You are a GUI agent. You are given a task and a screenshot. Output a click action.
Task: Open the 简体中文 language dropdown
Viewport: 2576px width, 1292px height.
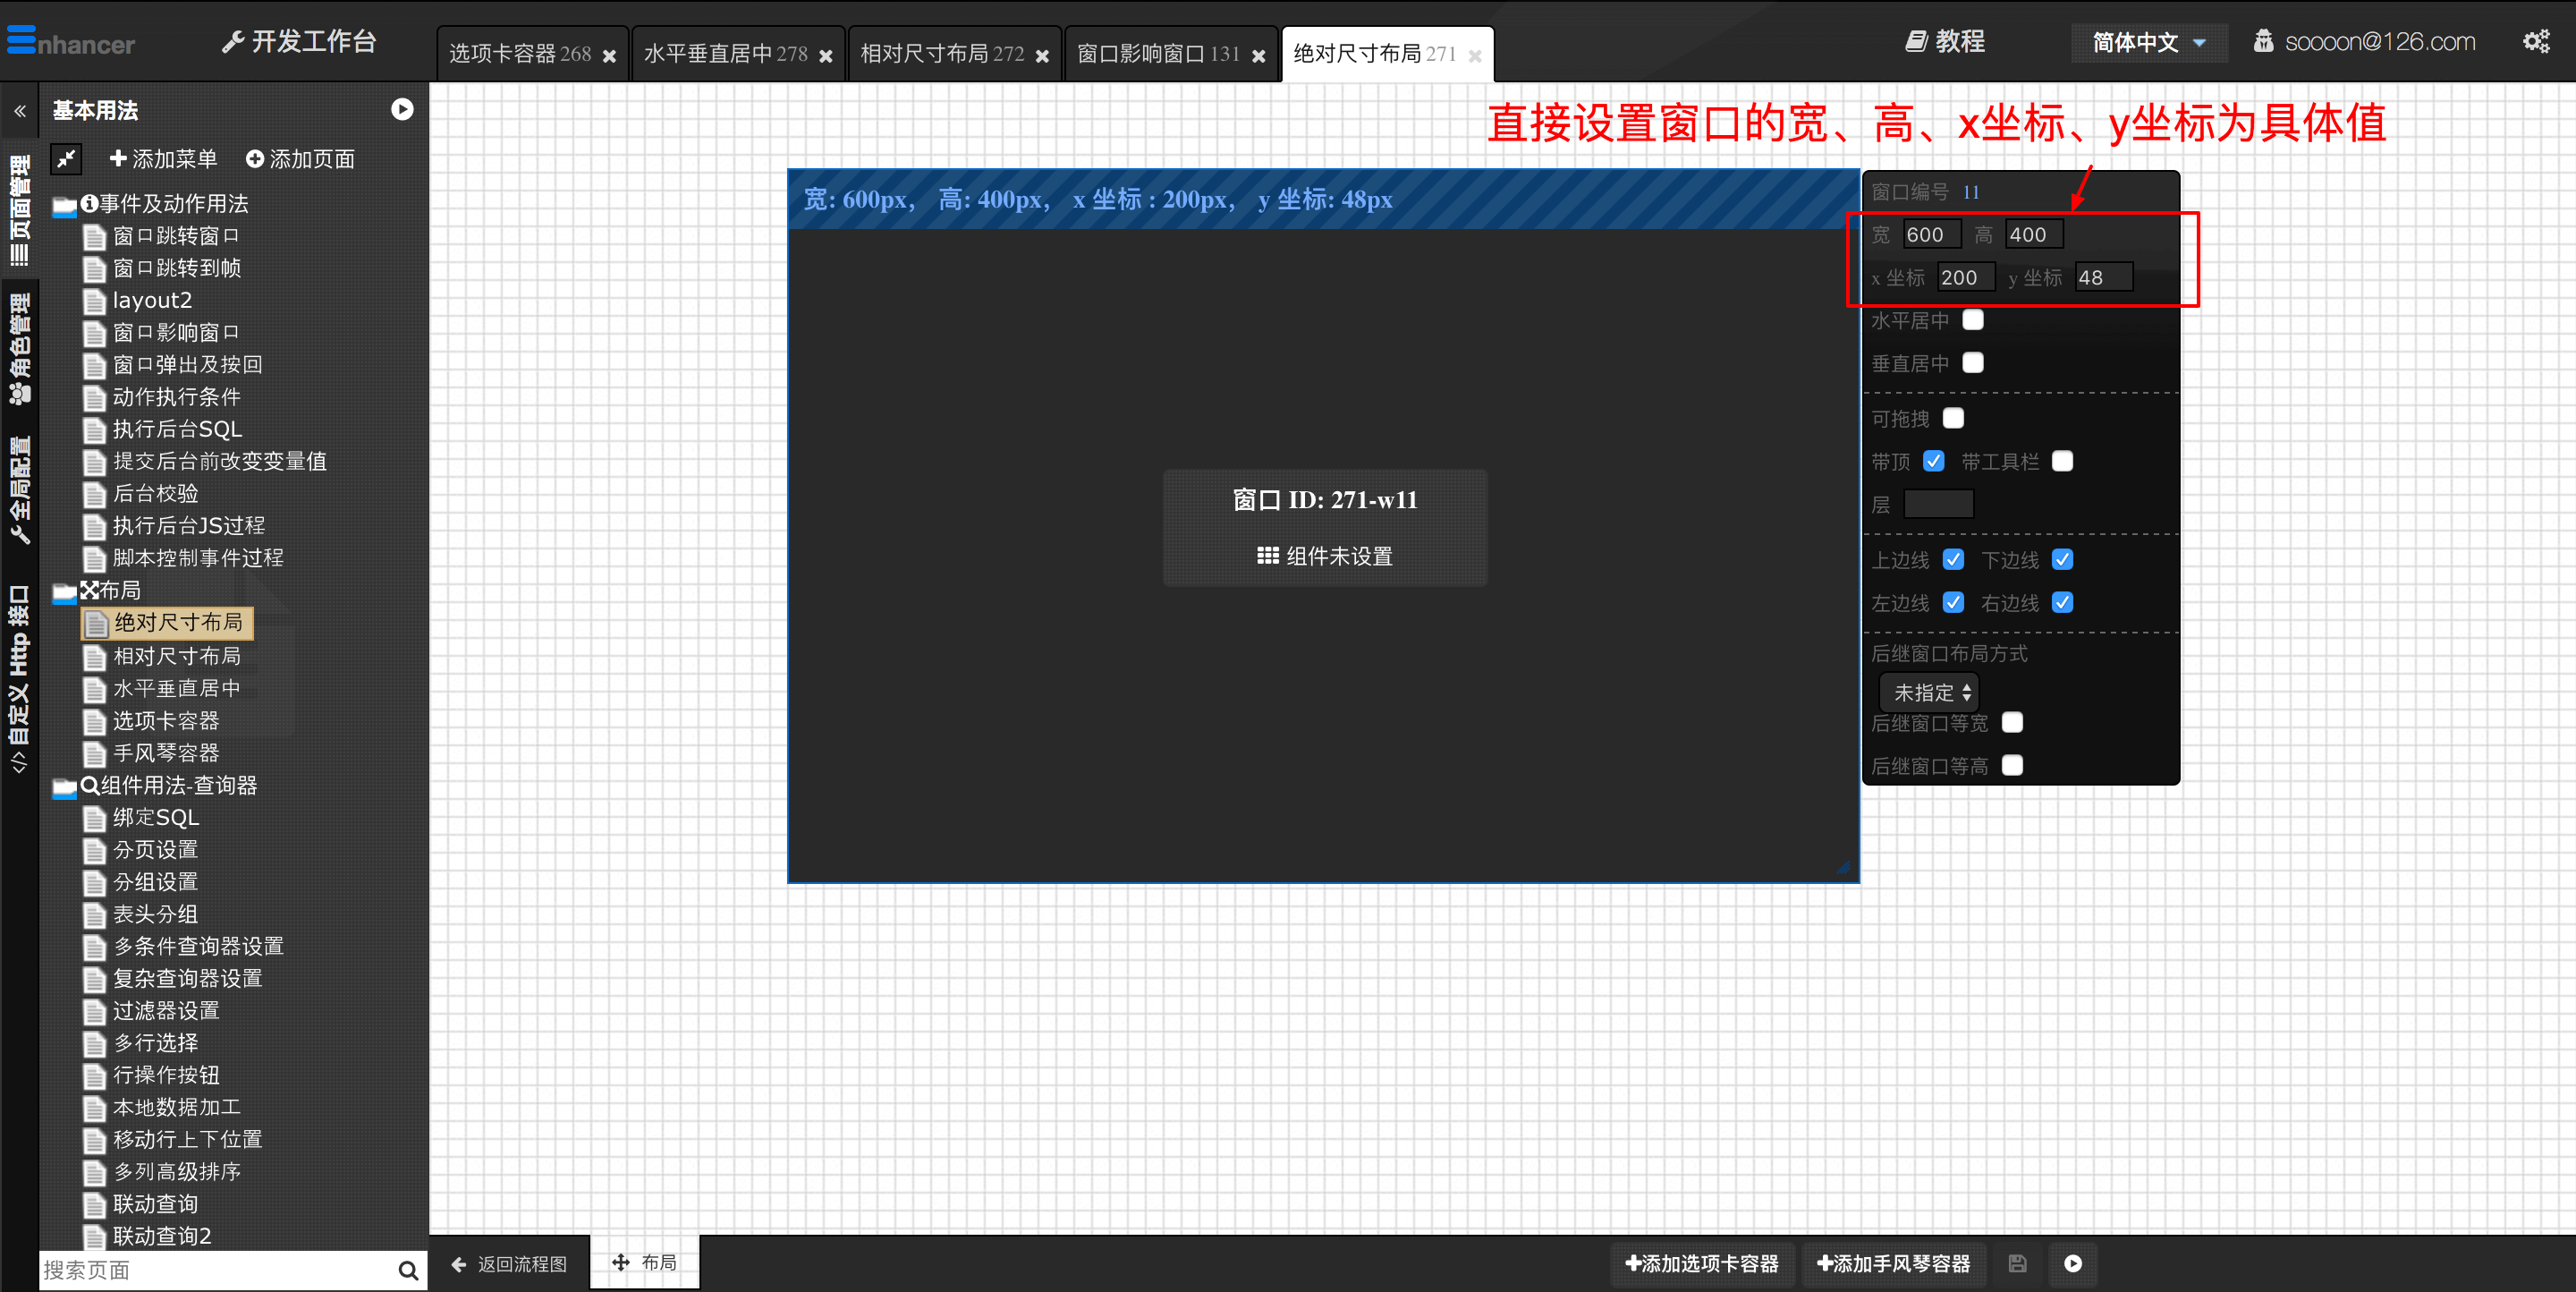pyautogui.click(x=2149, y=43)
